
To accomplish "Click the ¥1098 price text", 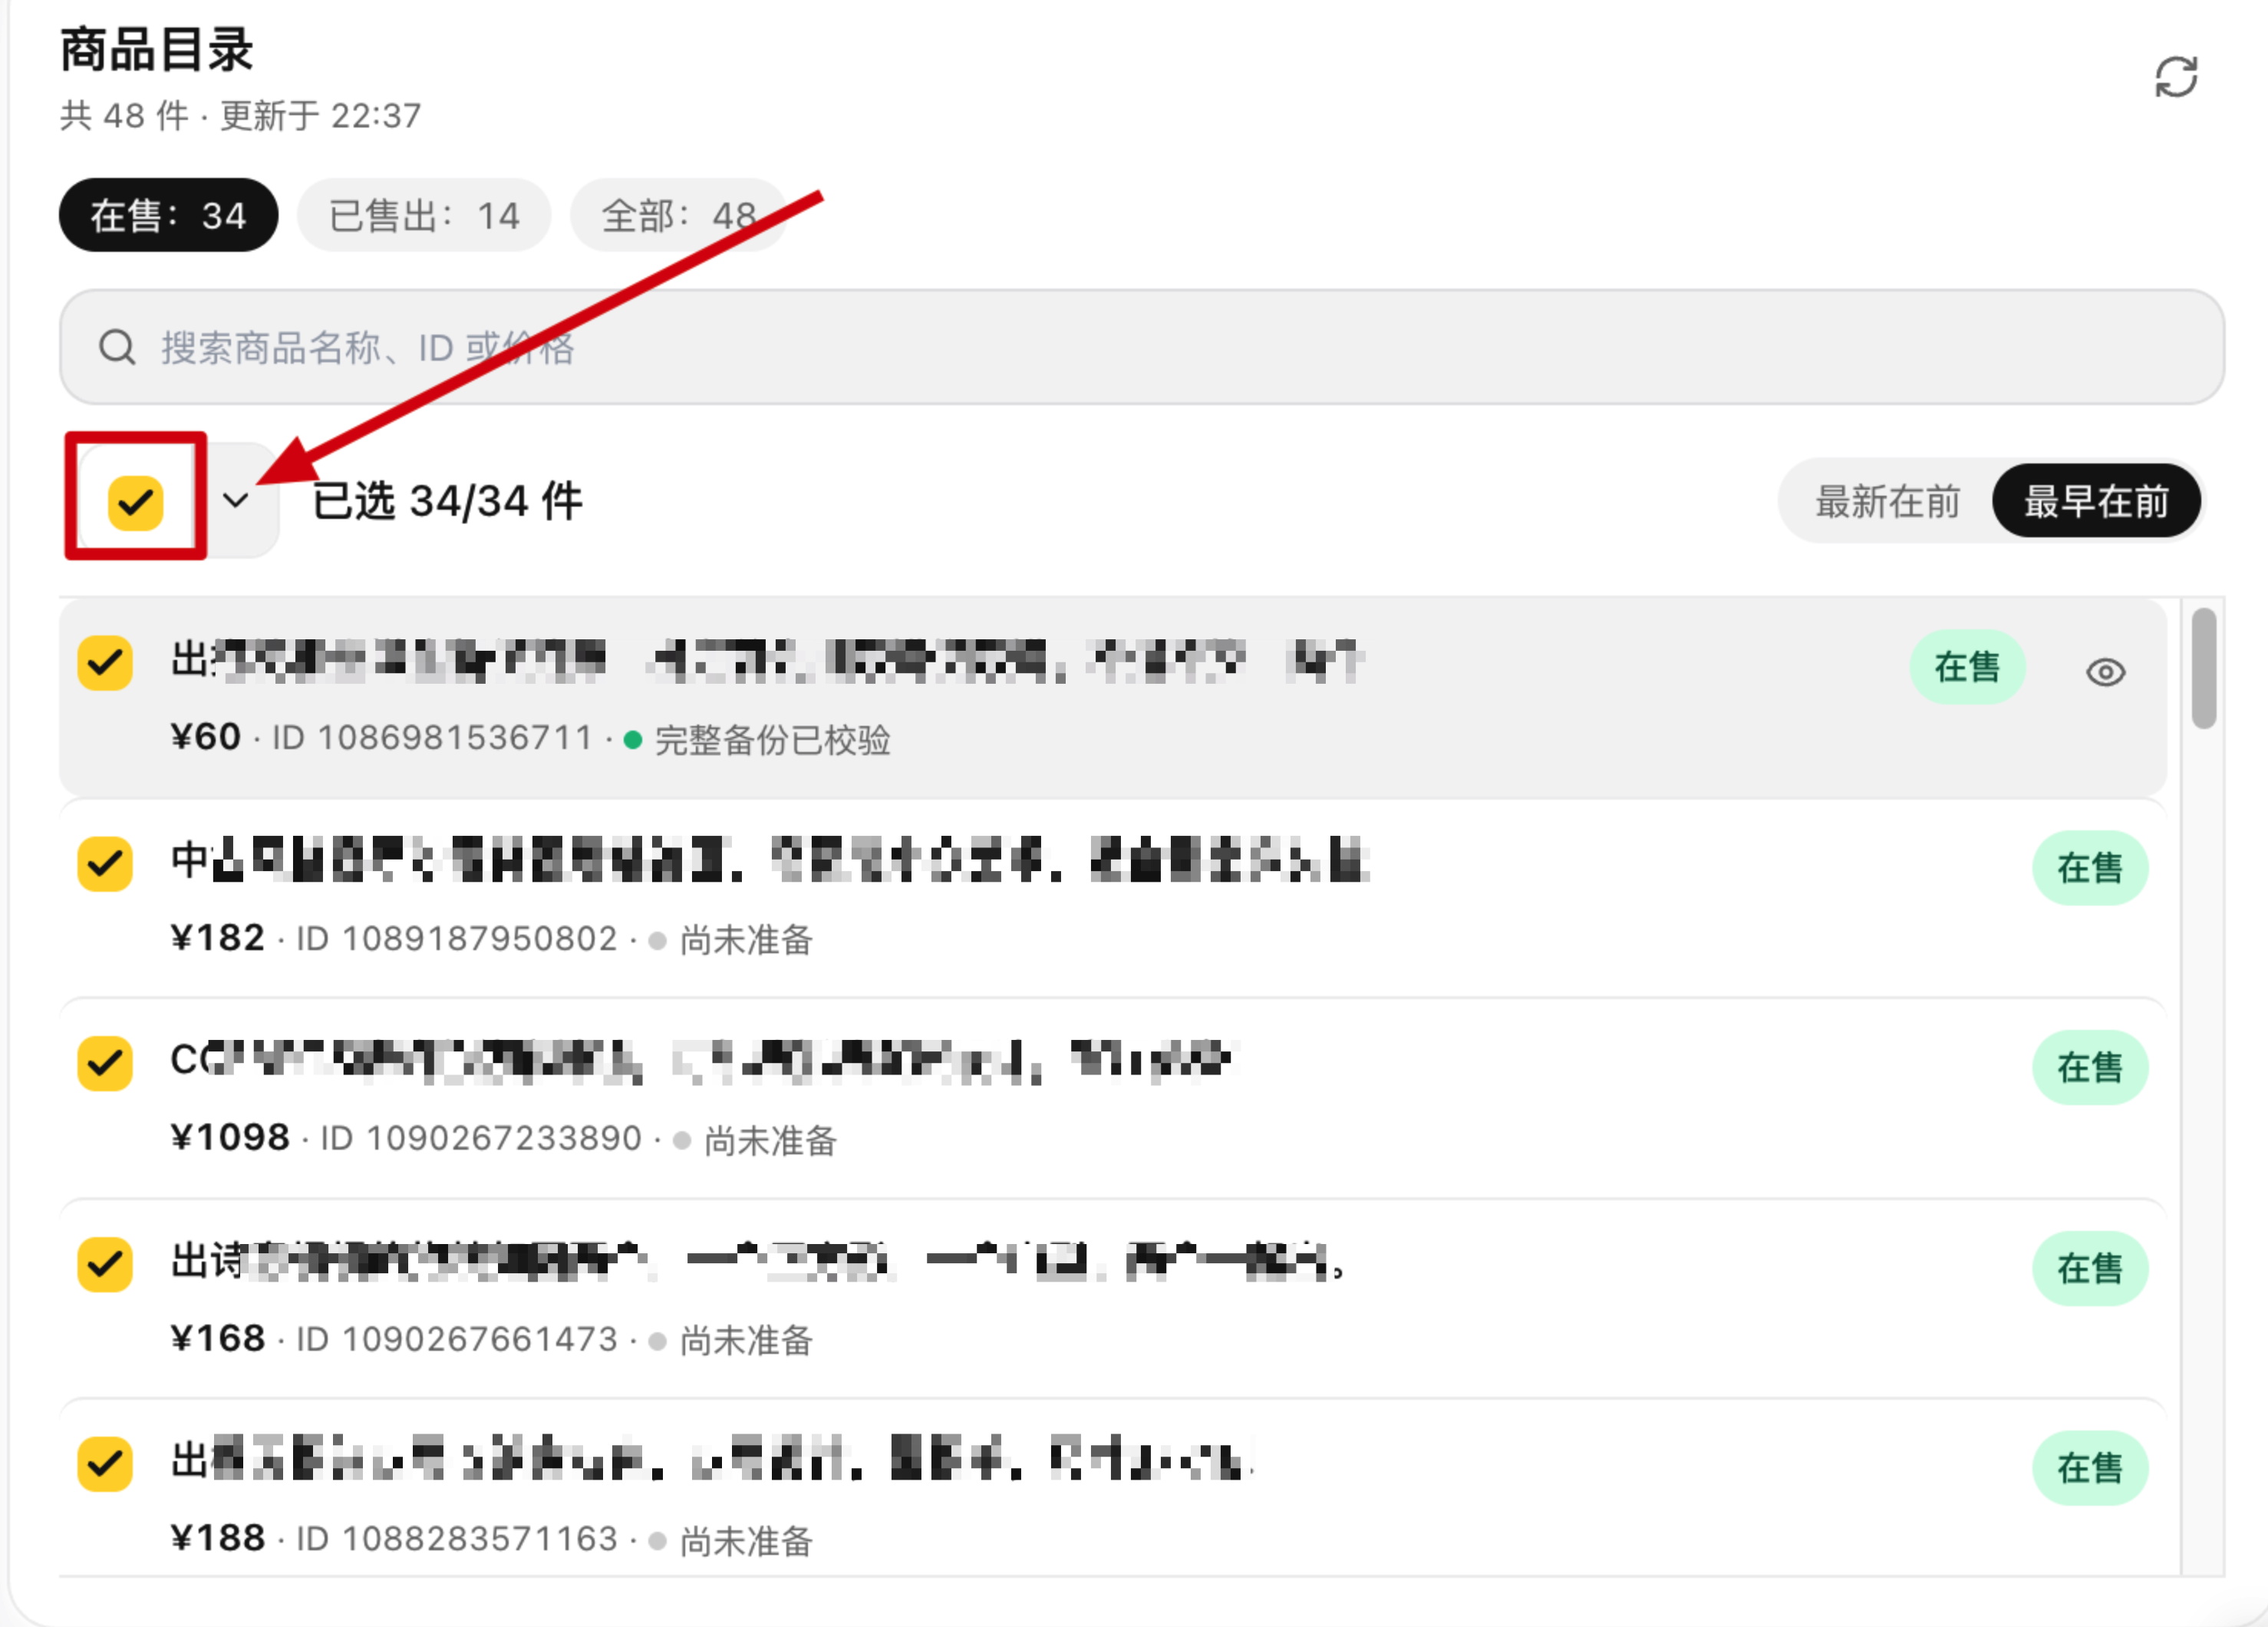I will coord(230,1138).
